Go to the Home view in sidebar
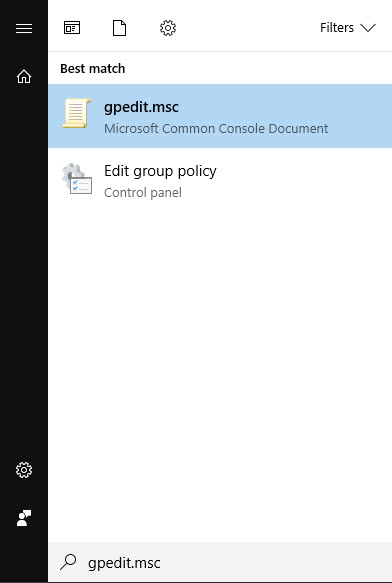 click(x=24, y=76)
